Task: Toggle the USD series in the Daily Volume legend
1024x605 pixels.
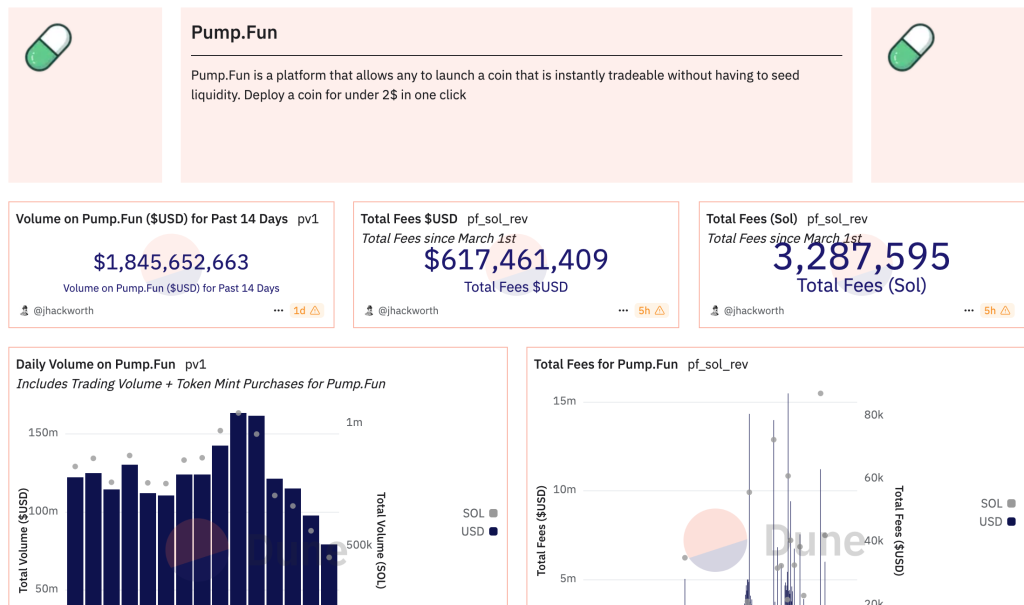Action: pyautogui.click(x=479, y=532)
